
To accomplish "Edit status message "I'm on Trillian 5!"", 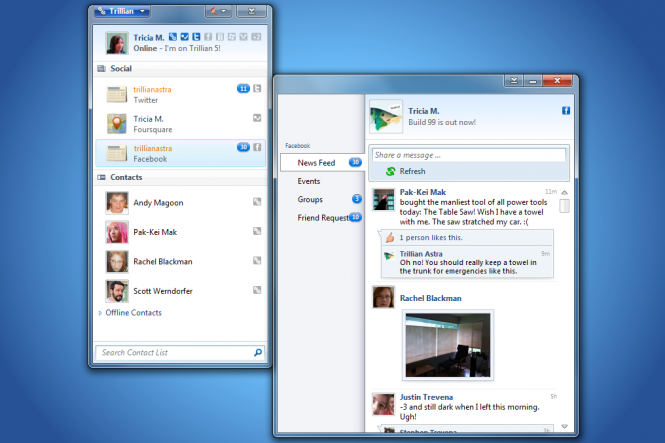I will (x=193, y=48).
